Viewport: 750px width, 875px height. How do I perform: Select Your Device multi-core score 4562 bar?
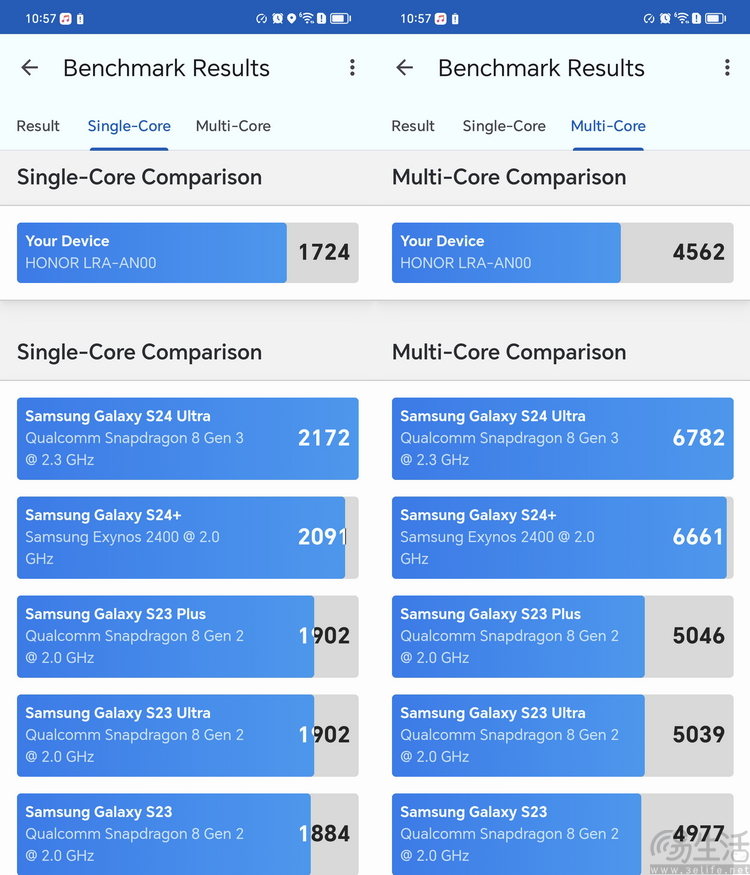(562, 253)
